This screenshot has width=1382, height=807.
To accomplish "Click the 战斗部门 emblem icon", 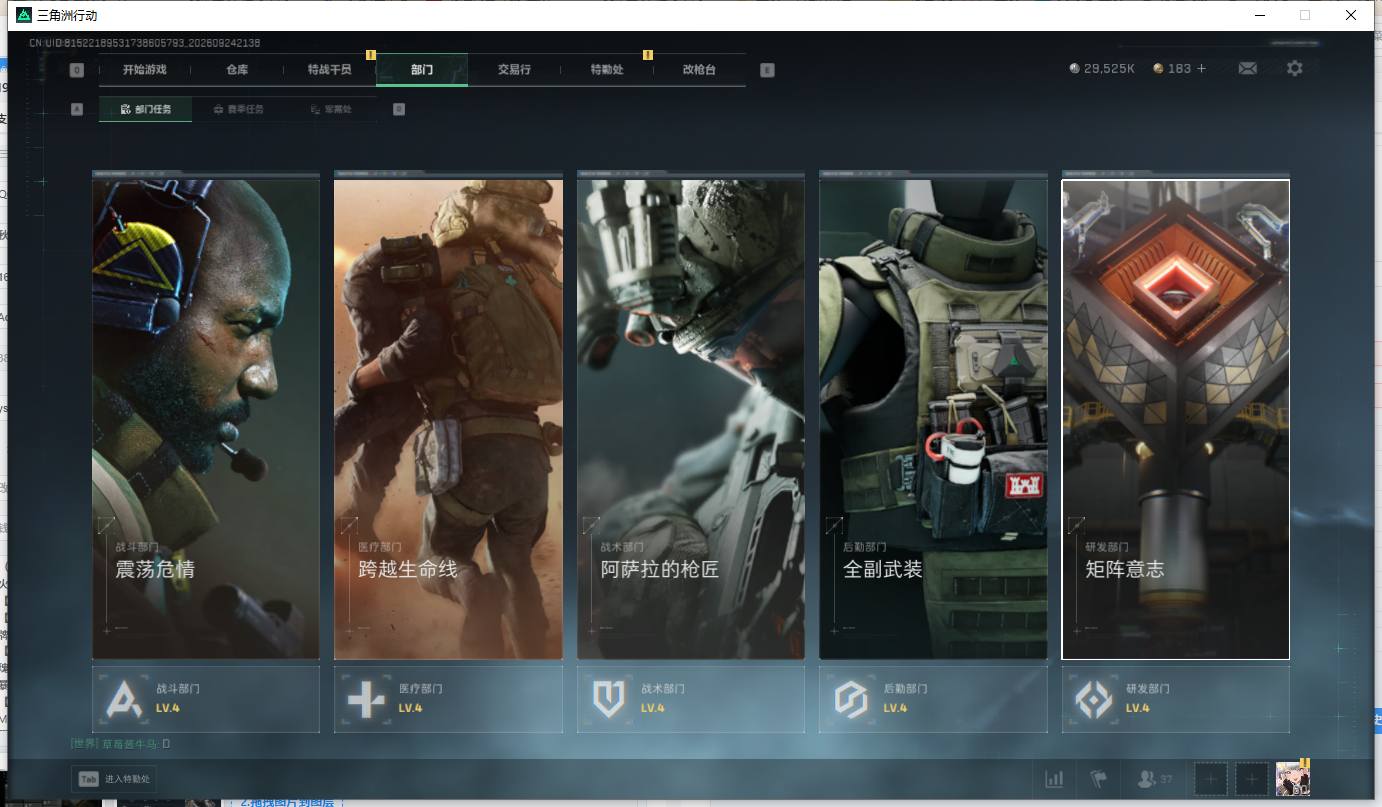I will (x=125, y=699).
